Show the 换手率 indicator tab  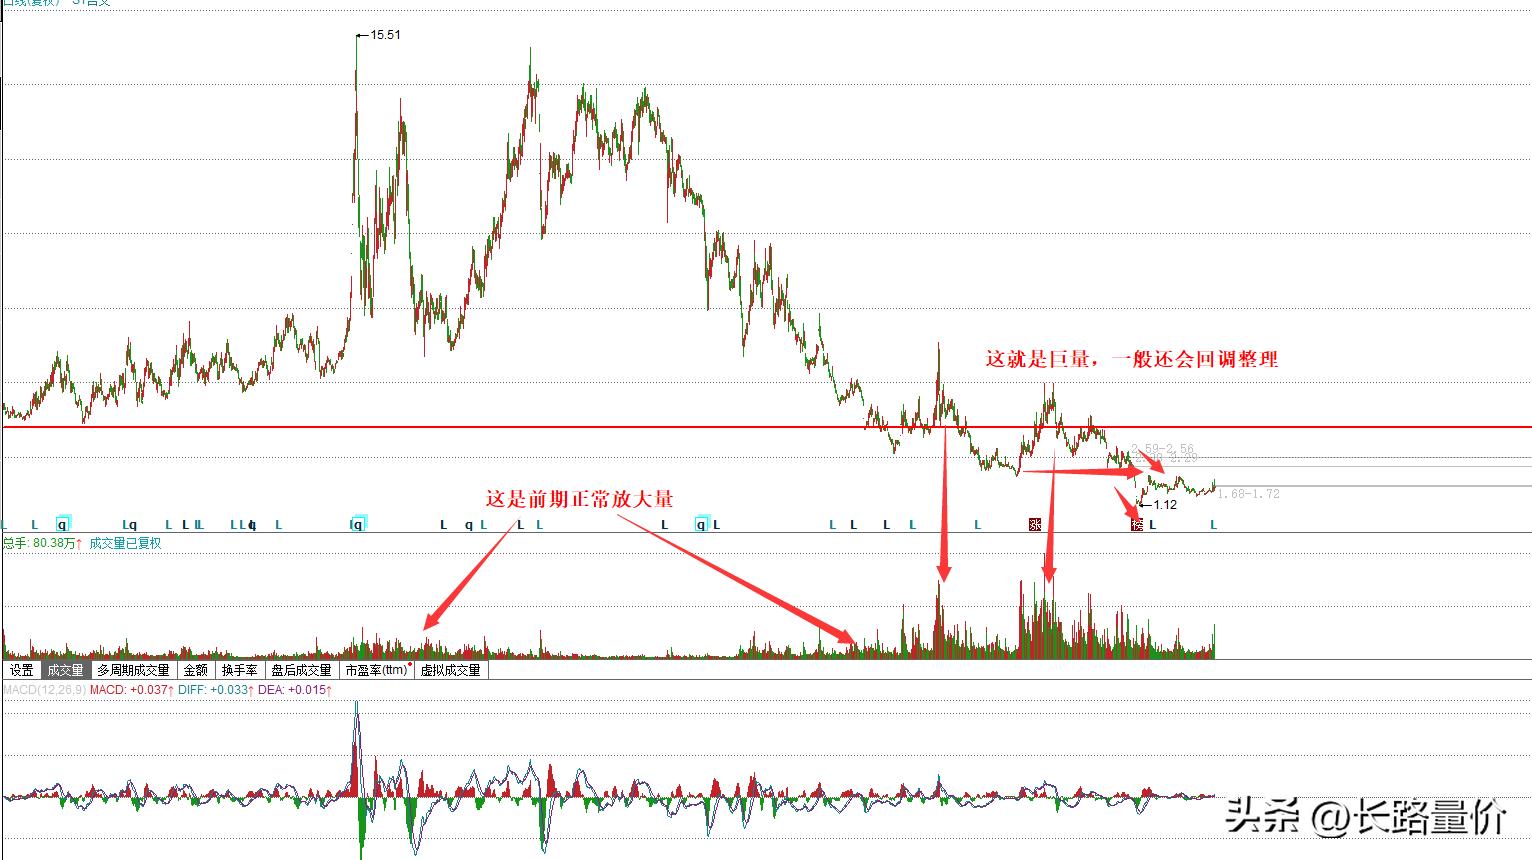tap(240, 670)
